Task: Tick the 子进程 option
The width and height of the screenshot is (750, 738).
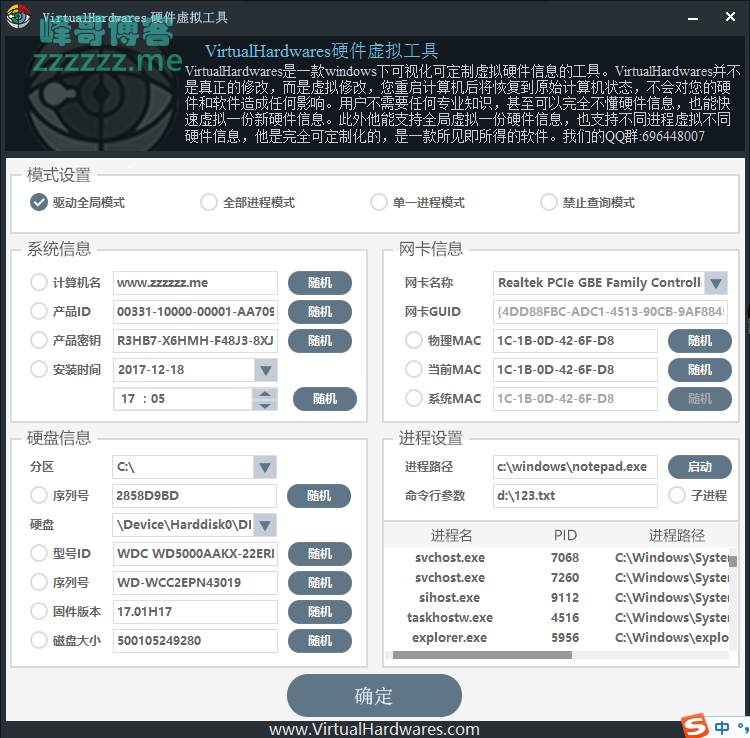Action: point(677,495)
